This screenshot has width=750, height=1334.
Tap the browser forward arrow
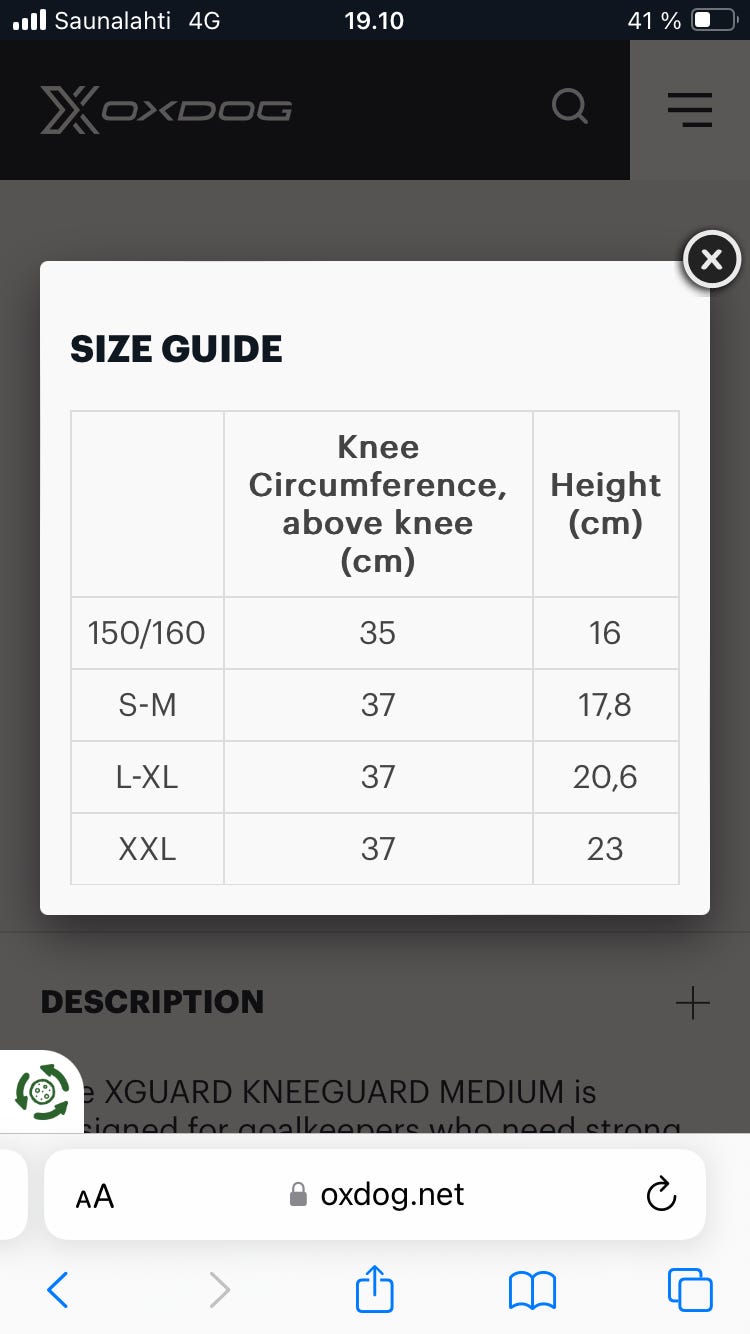pyautogui.click(x=219, y=1290)
